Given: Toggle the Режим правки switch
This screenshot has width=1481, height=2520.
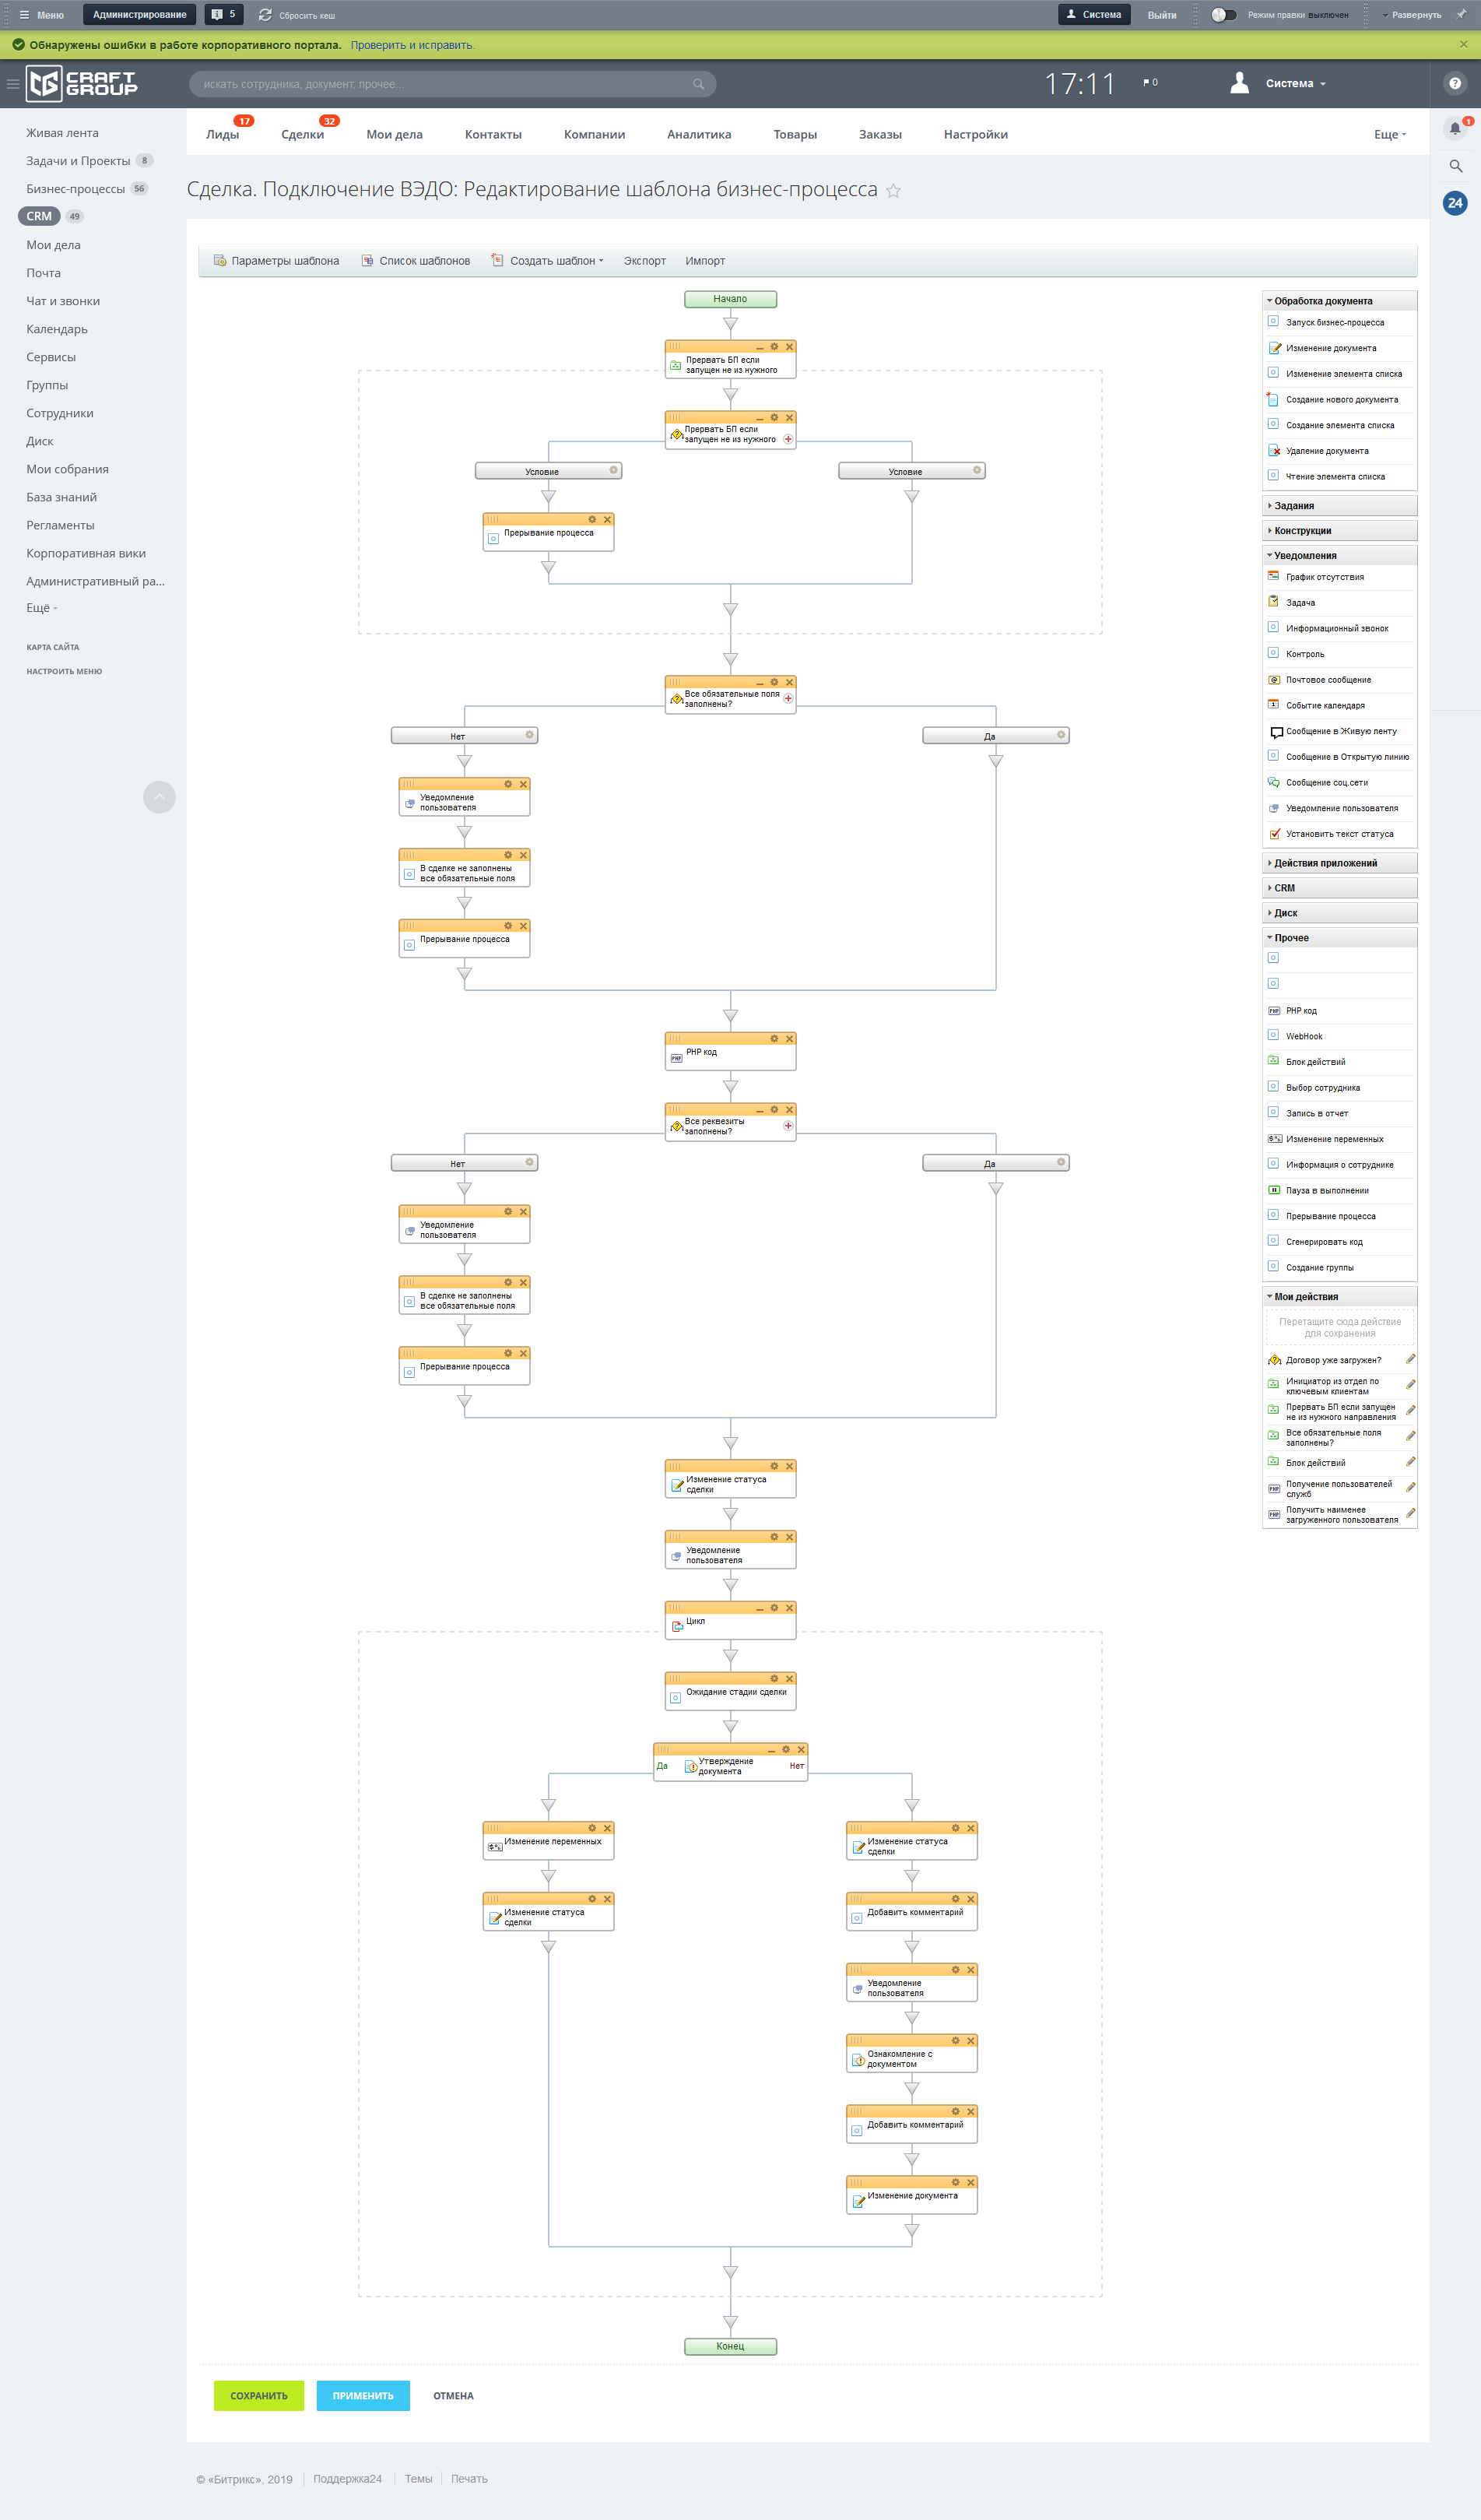Looking at the screenshot, I should coord(1222,15).
